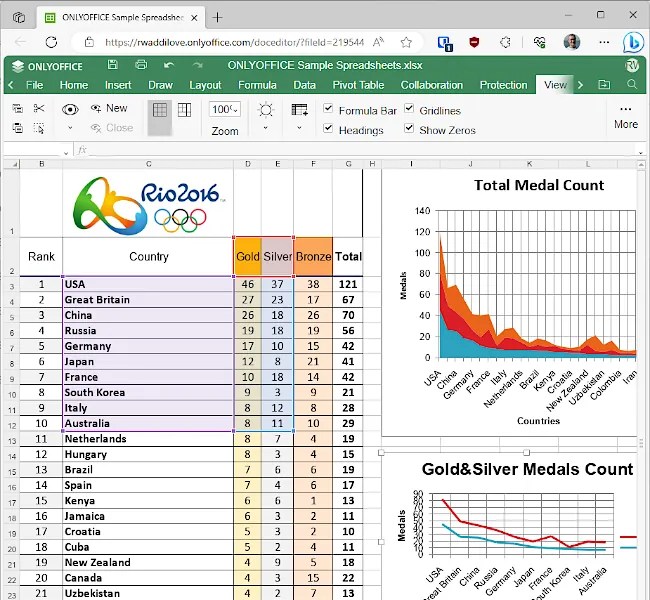Click the Paste icon
The image size is (650, 600).
pyautogui.click(x=18, y=128)
